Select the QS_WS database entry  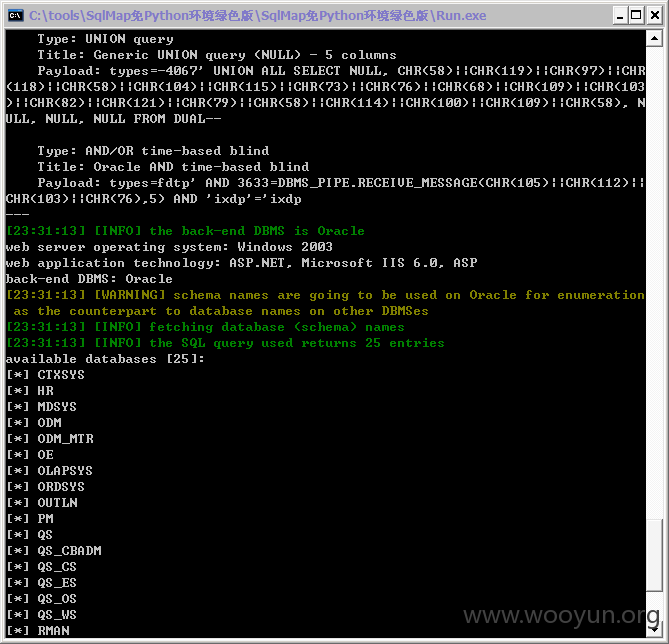tap(41, 615)
